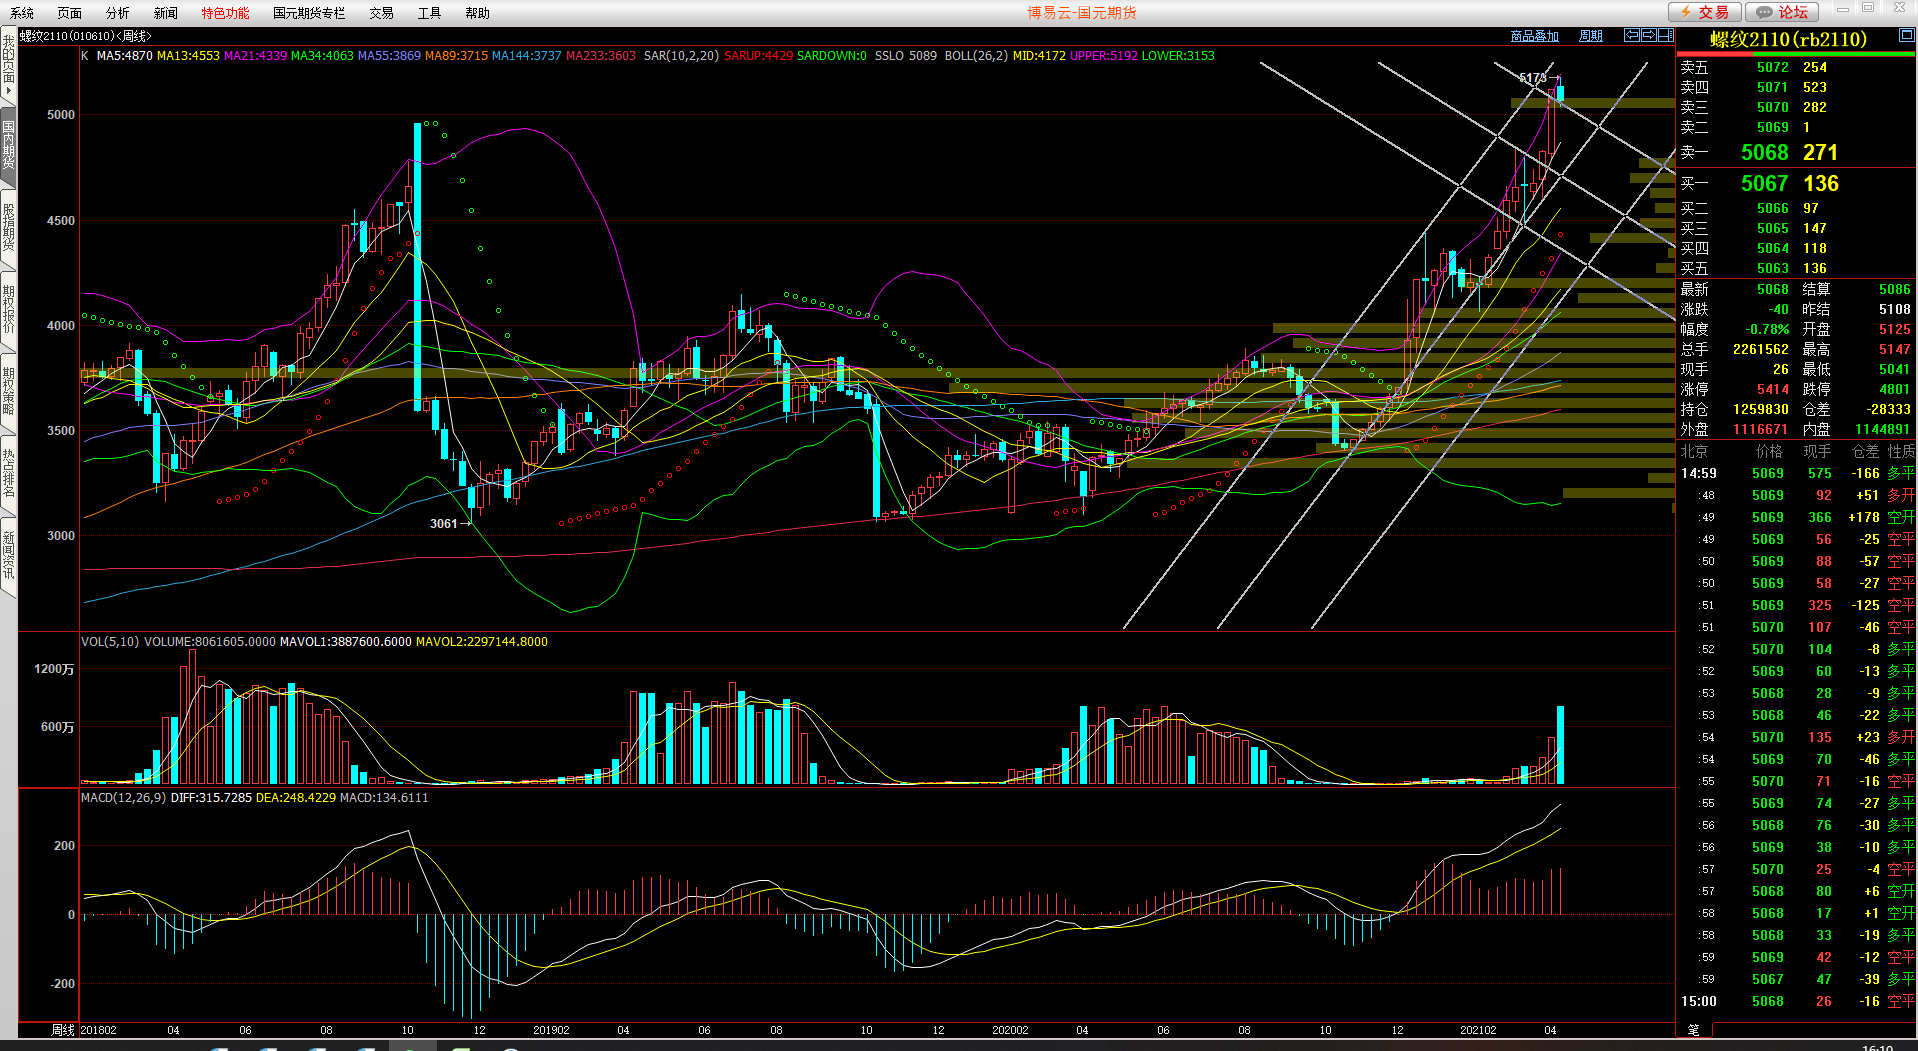Click the buy-sell ratio bar under rb2110

click(x=1795, y=55)
